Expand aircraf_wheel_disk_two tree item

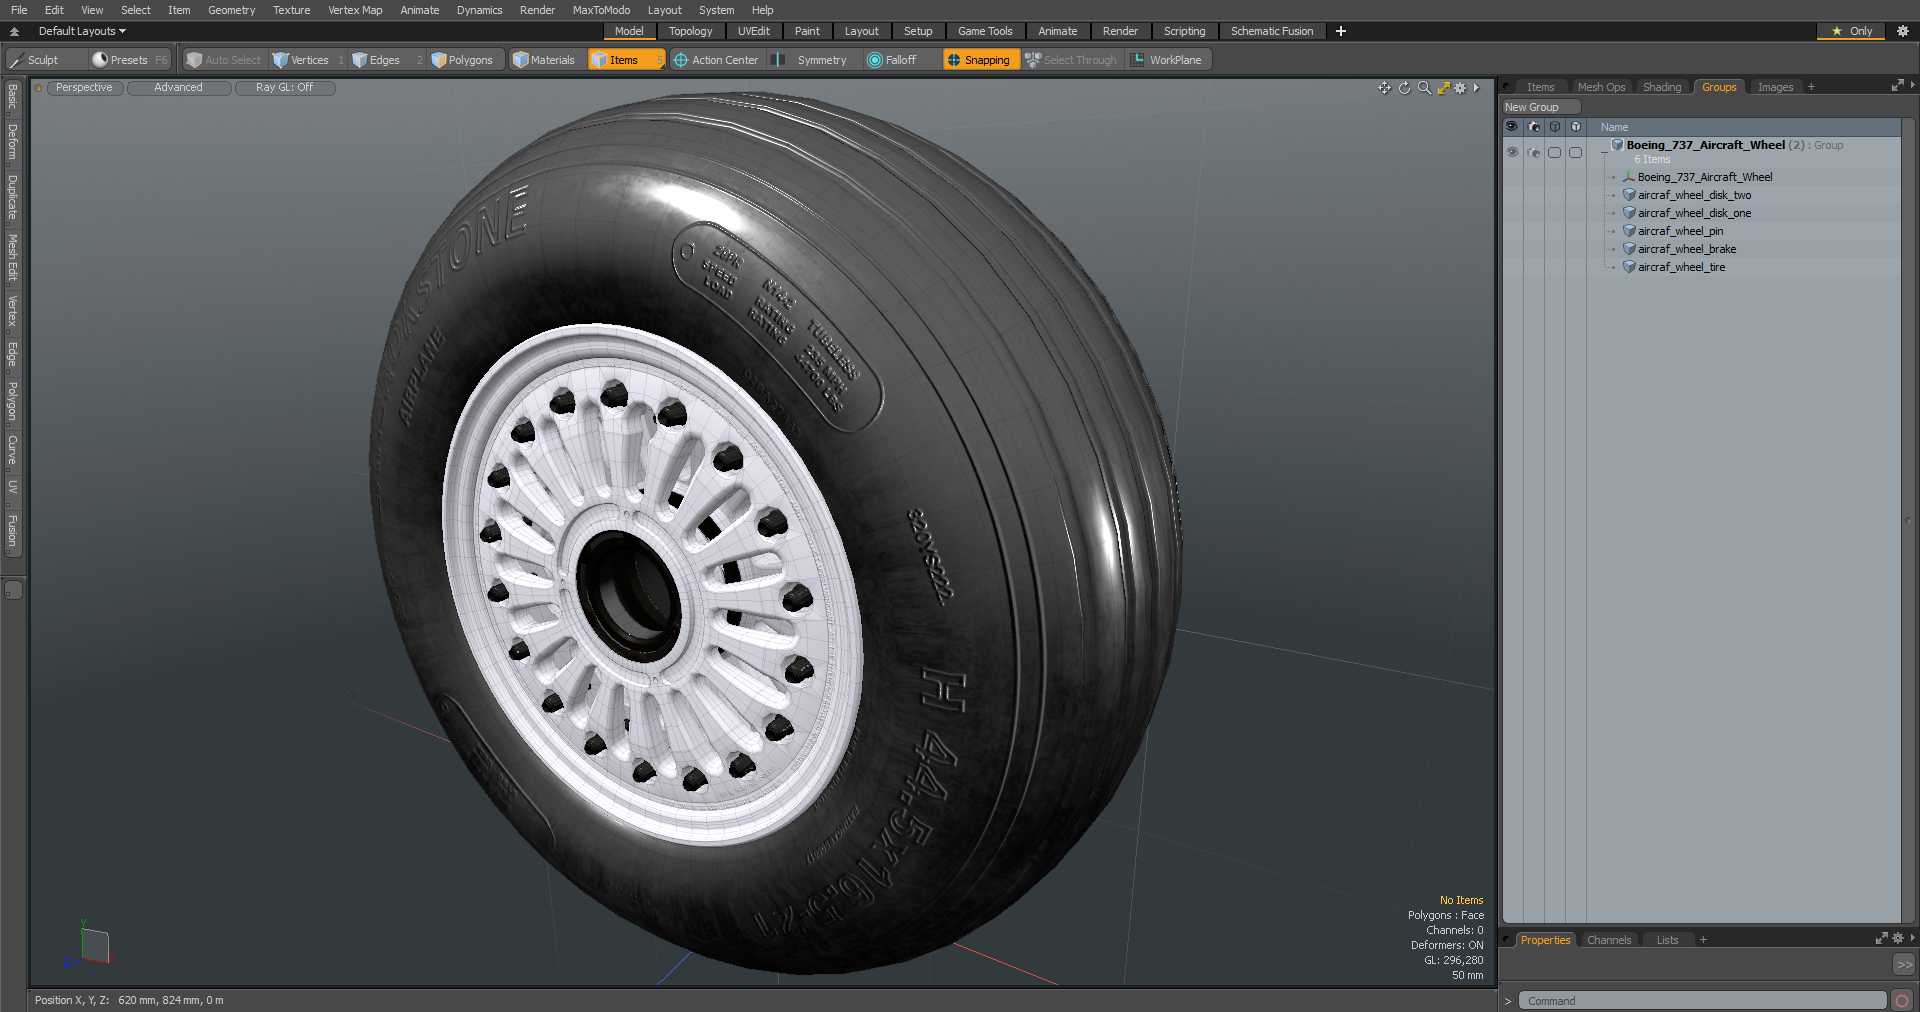click(x=1613, y=195)
